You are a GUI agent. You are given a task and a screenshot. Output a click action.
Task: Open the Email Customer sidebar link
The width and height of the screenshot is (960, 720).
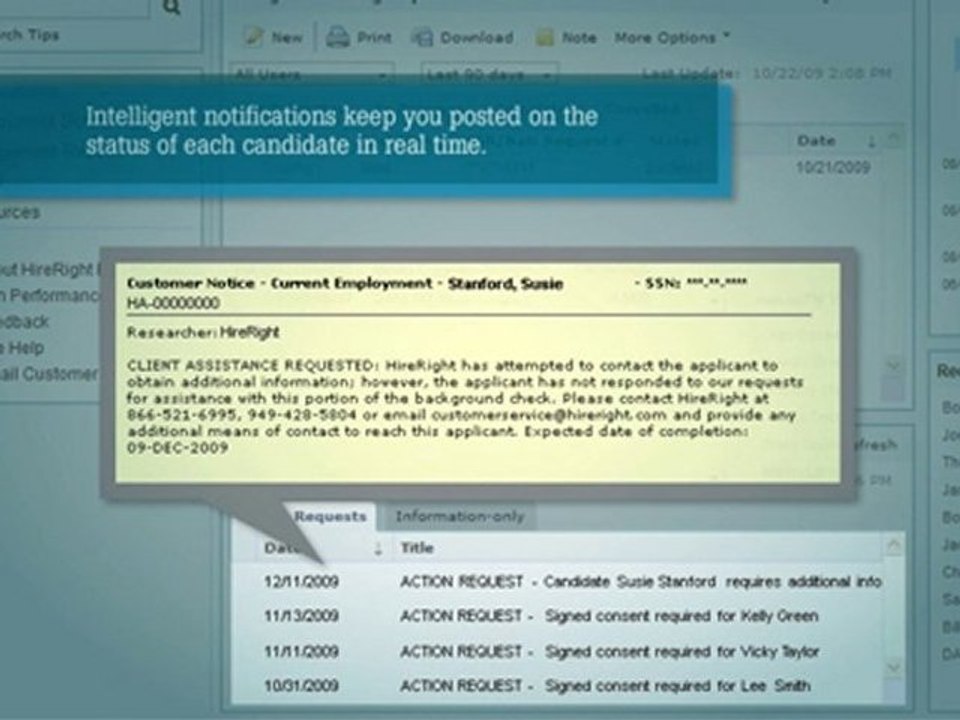click(x=48, y=373)
